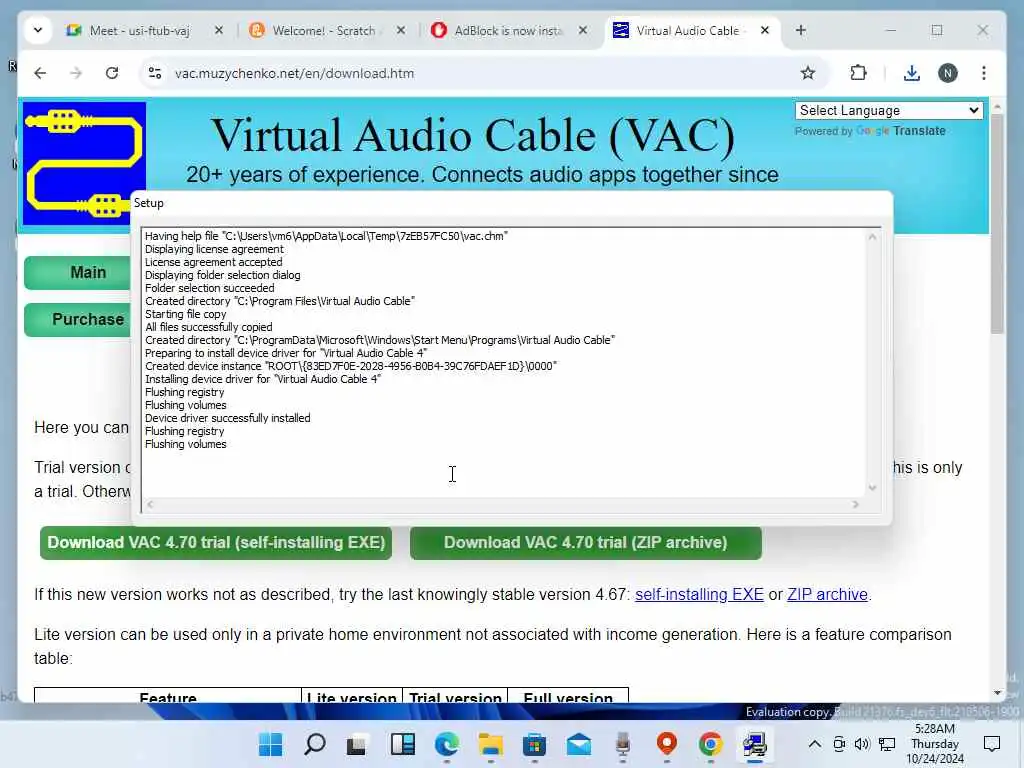Select the Virtual Audio Cable tab

687,31
